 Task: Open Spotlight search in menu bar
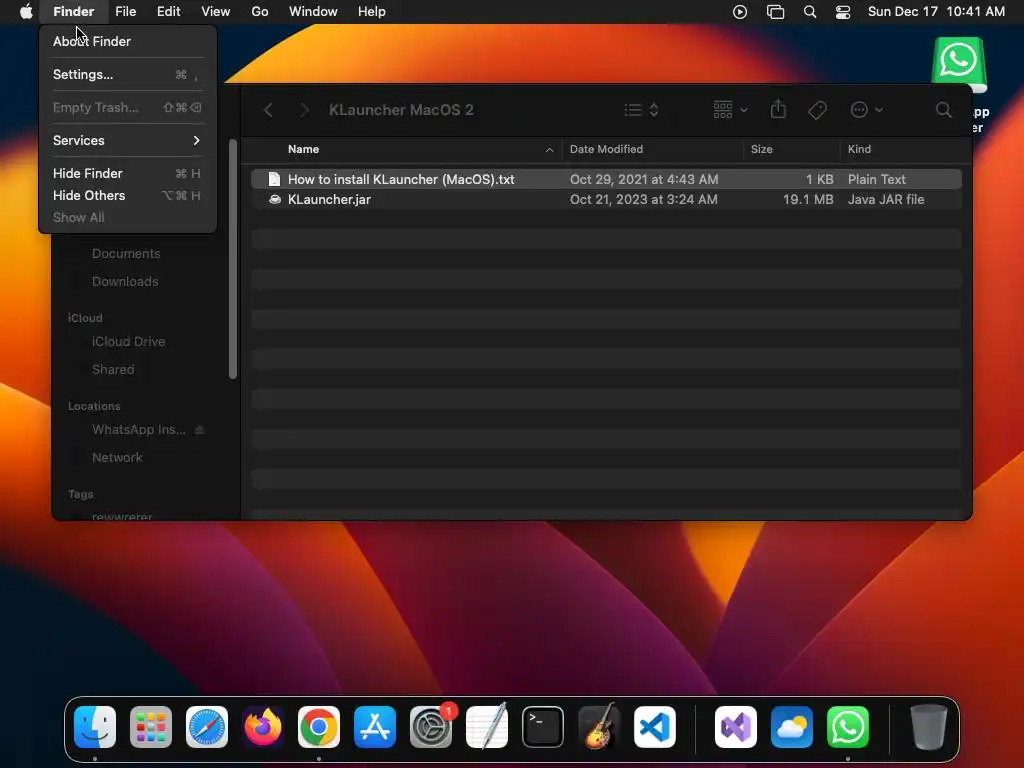point(810,12)
